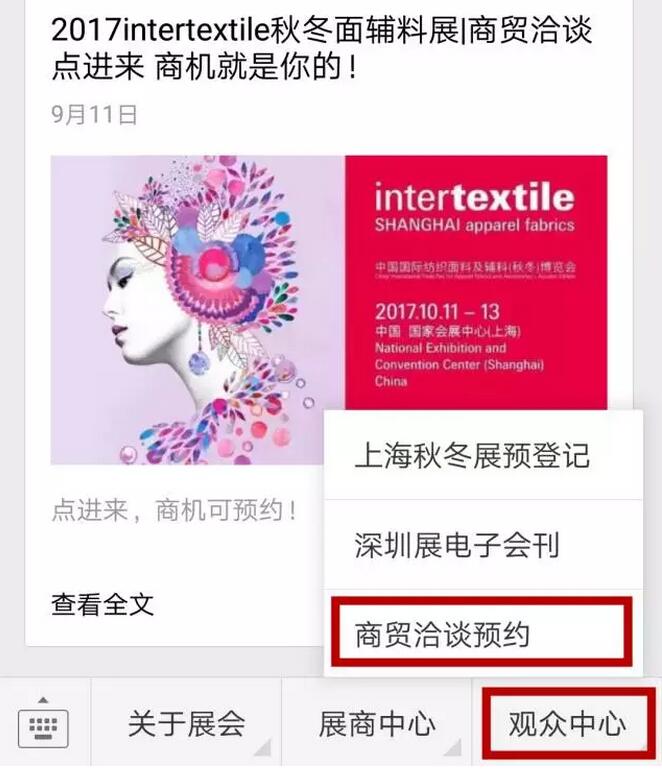Click the 点进来,商机可预约 summary text
Screen dimensions: 662x777
tap(174, 510)
